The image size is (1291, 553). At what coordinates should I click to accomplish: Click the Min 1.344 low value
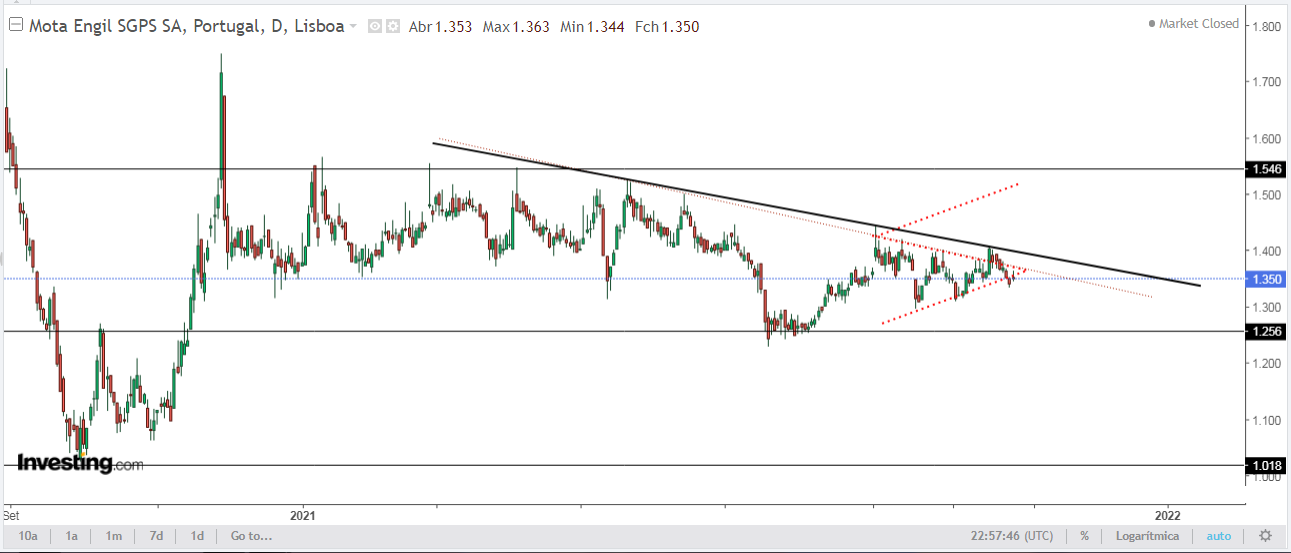pyautogui.click(x=590, y=27)
